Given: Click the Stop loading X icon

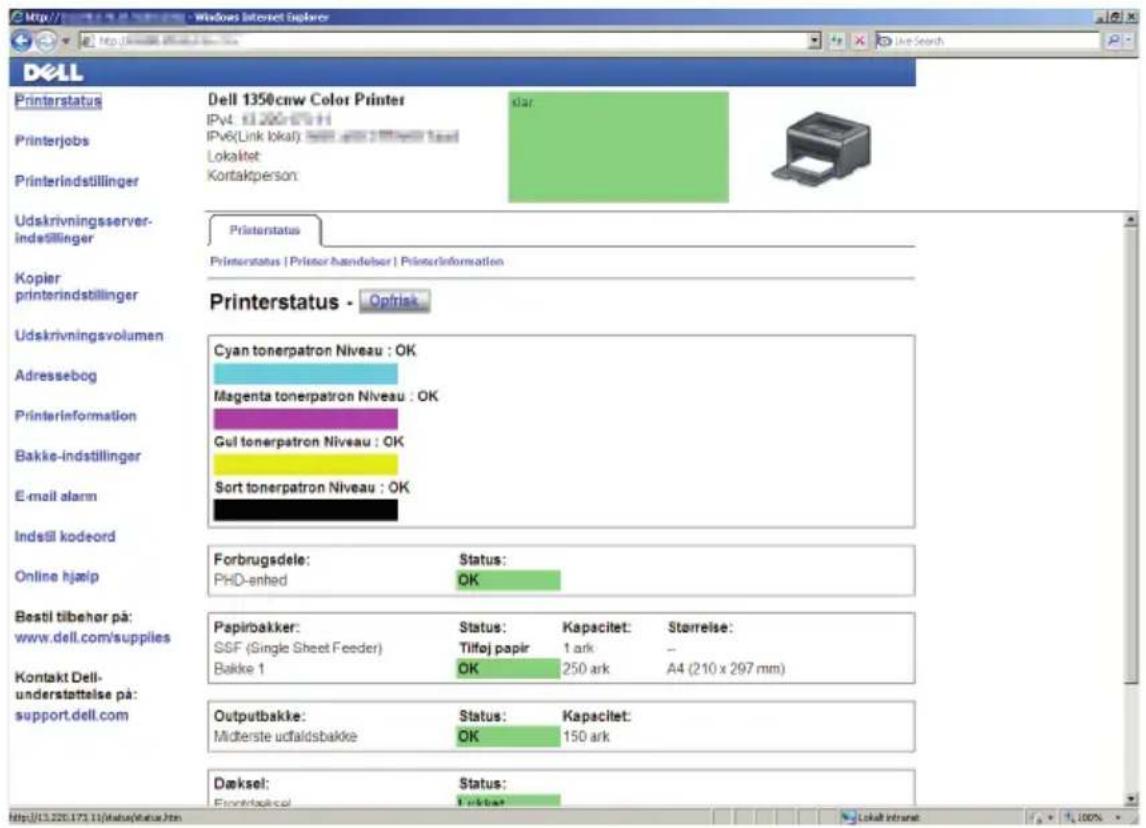Looking at the screenshot, I should pos(860,41).
